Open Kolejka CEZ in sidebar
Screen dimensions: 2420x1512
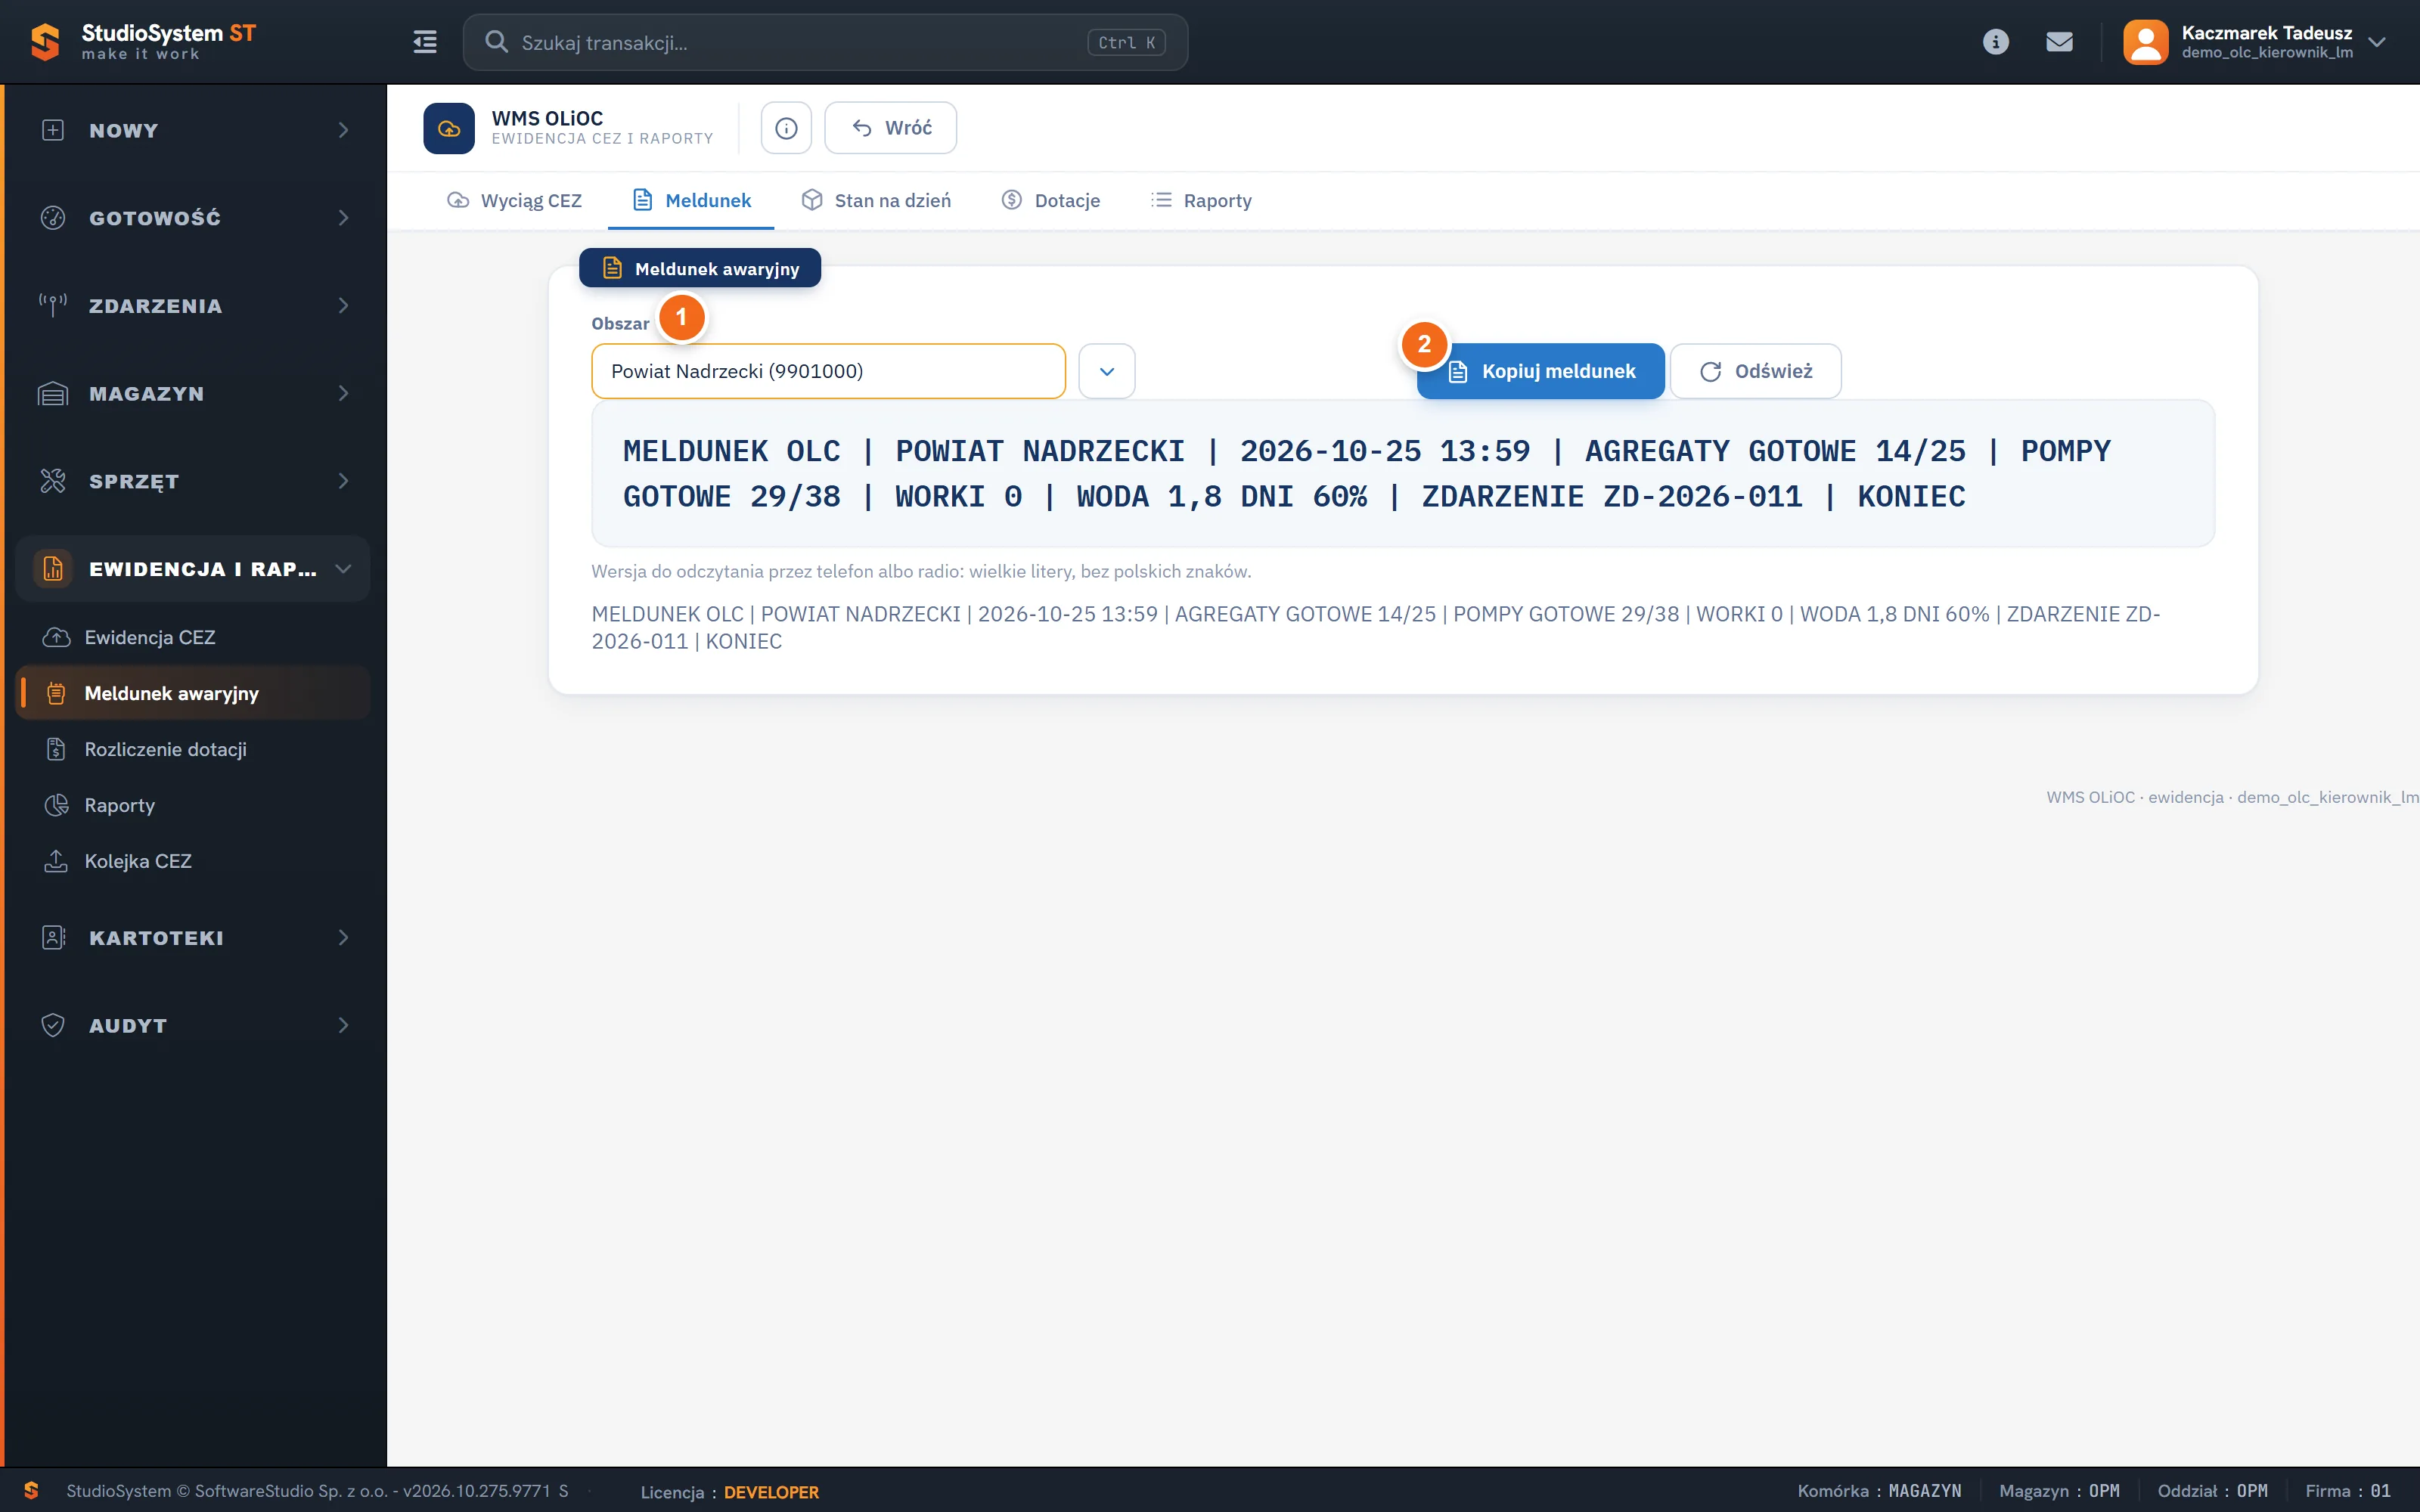193,861
